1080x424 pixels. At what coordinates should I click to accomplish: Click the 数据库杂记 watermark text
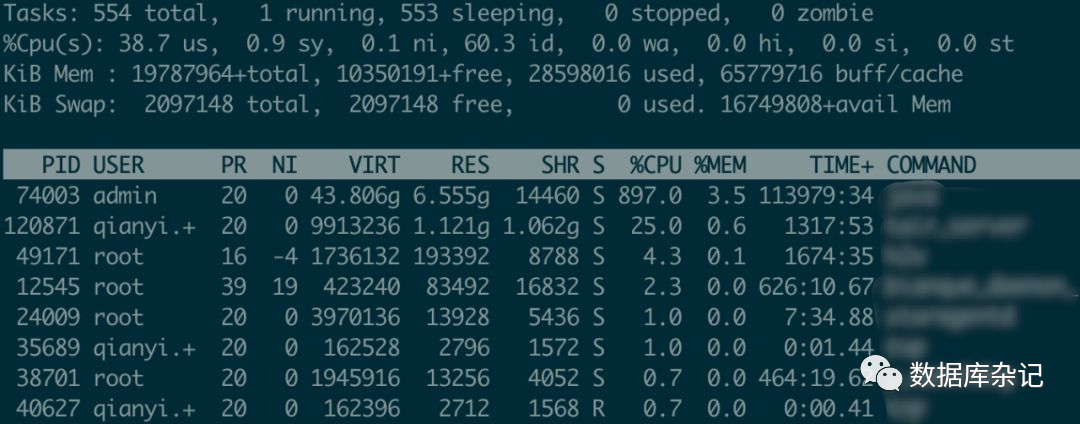click(x=976, y=375)
